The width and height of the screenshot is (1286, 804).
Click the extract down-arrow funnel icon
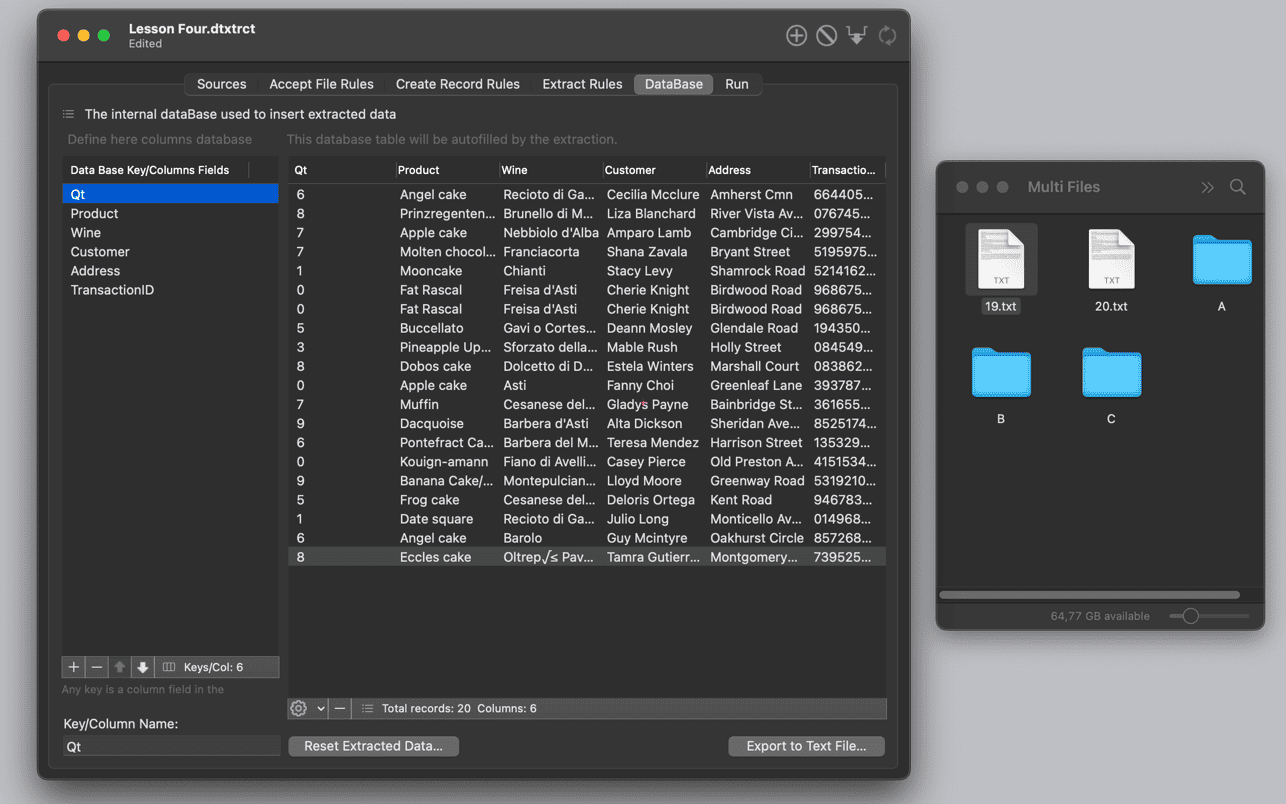pyautogui.click(x=857, y=36)
